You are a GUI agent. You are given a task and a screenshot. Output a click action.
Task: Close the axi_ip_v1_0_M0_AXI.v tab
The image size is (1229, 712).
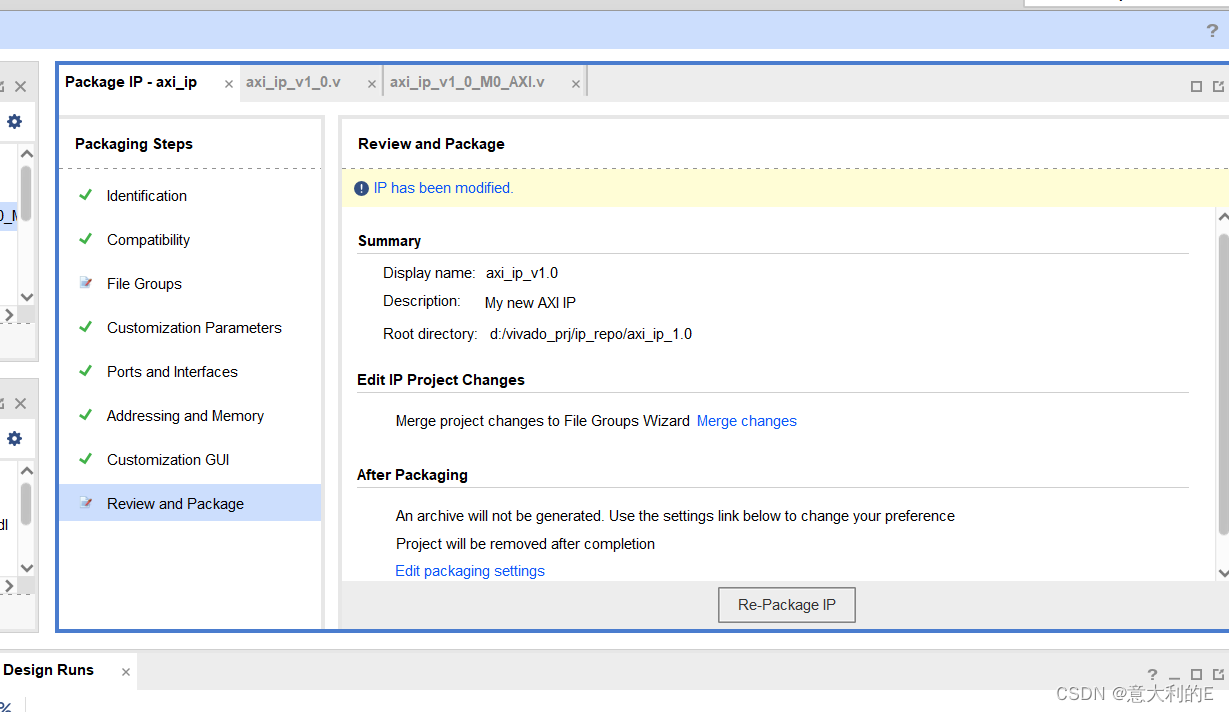(x=576, y=84)
